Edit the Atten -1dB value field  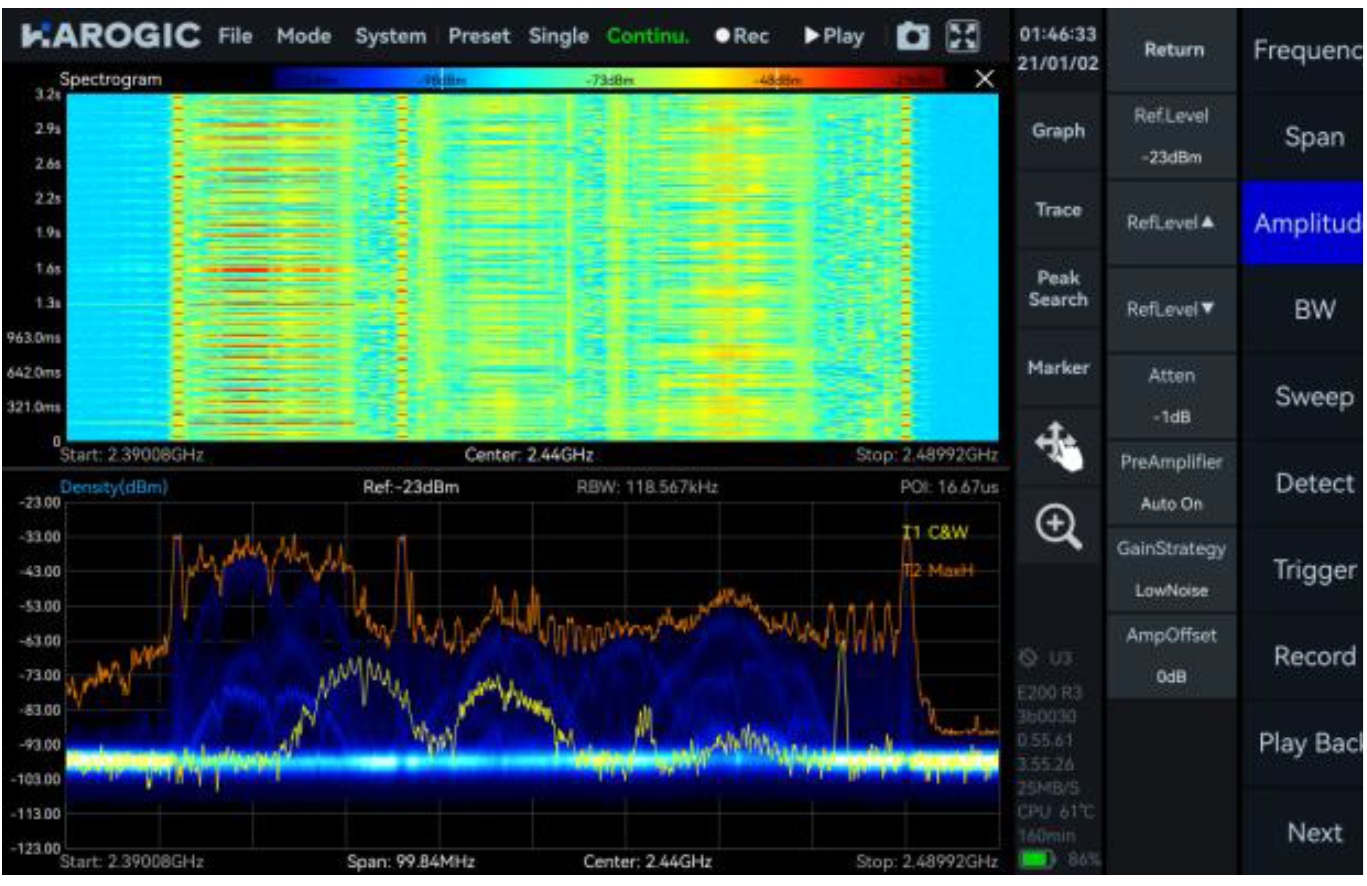(x=1172, y=396)
